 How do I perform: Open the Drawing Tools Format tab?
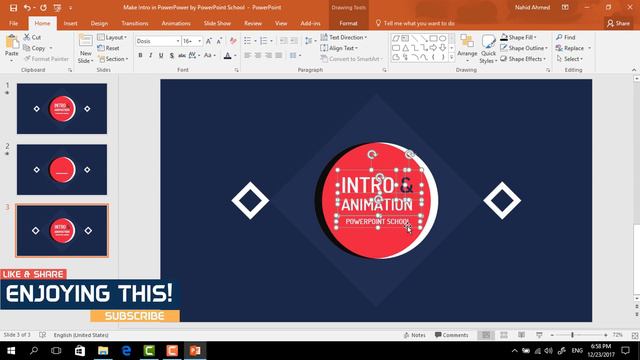(348, 23)
